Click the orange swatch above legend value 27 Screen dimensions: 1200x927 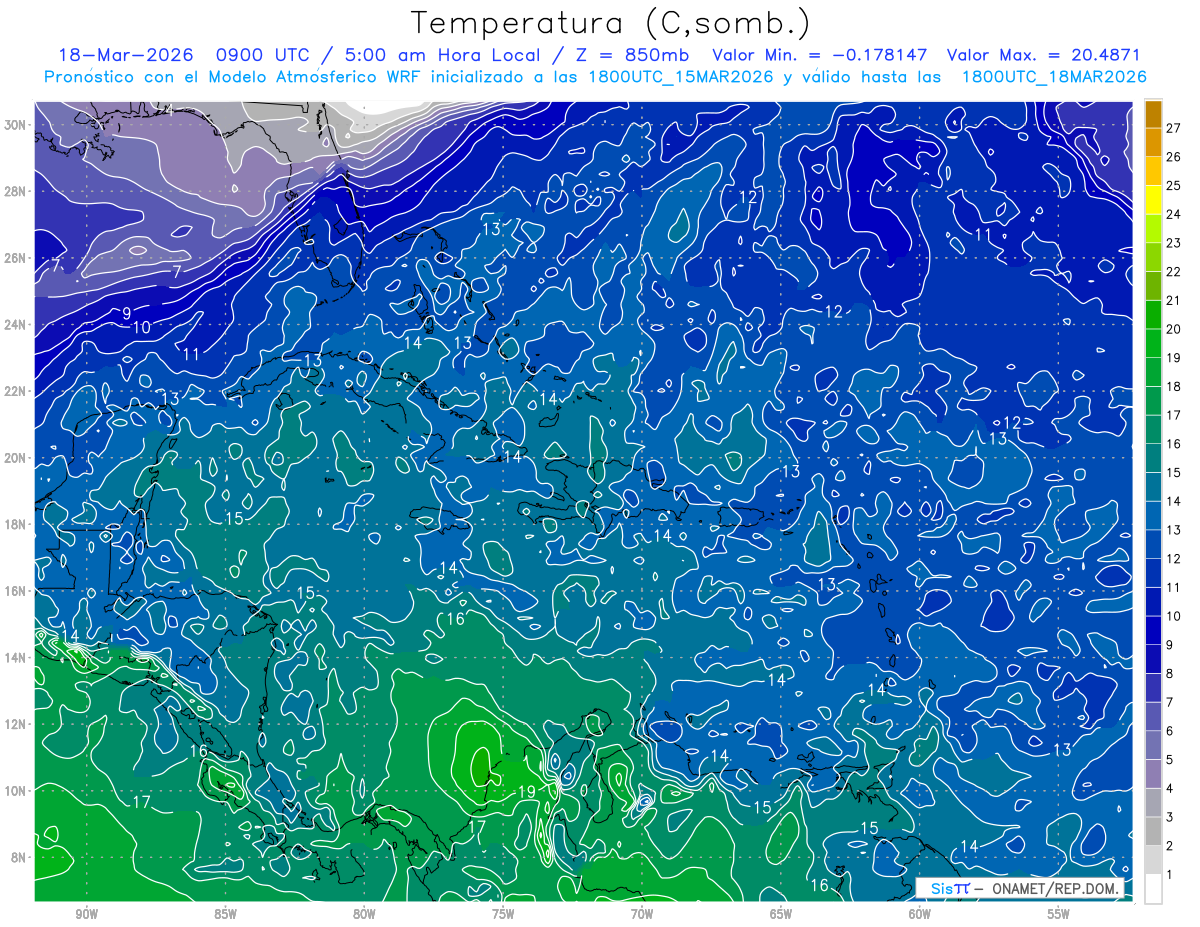click(1153, 113)
